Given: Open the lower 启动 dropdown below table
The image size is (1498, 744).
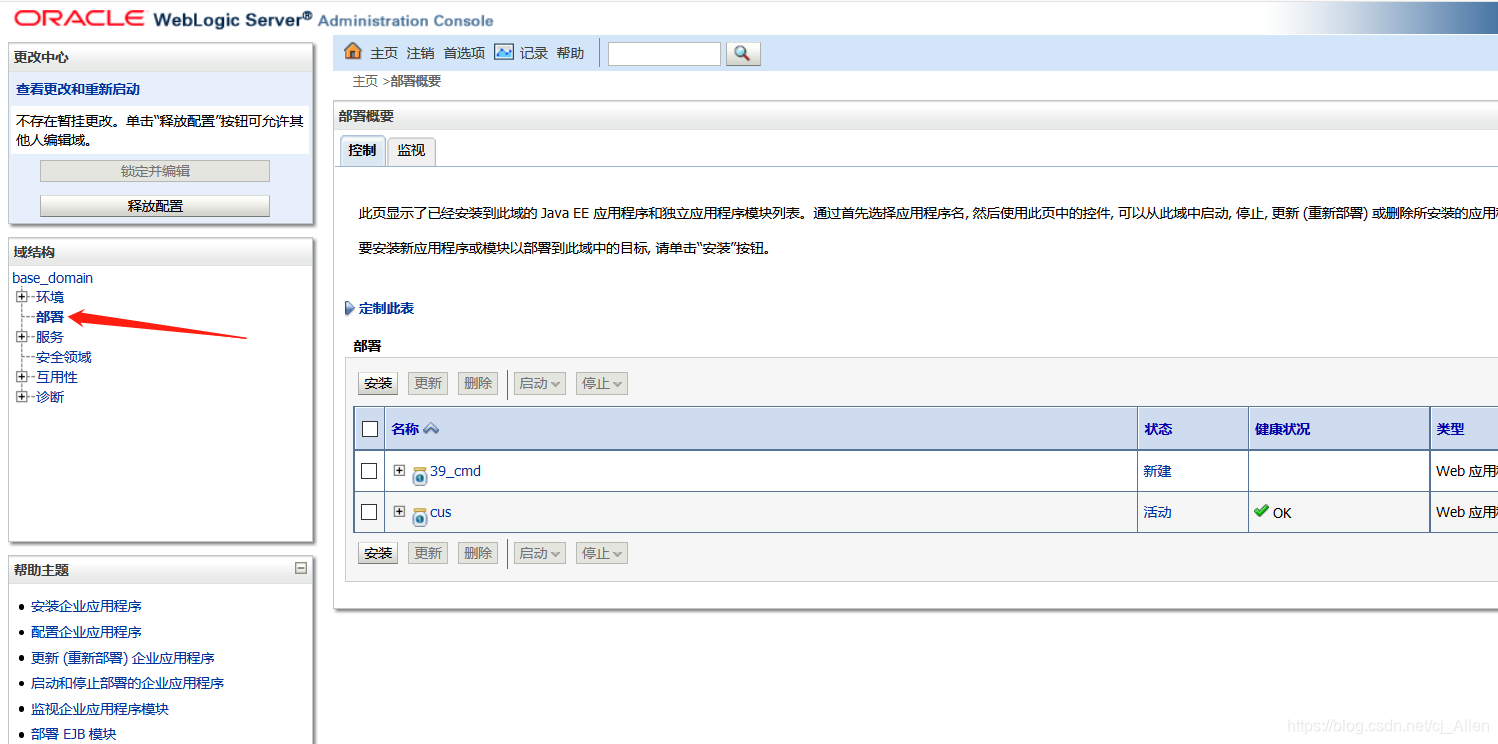Looking at the screenshot, I should point(540,553).
